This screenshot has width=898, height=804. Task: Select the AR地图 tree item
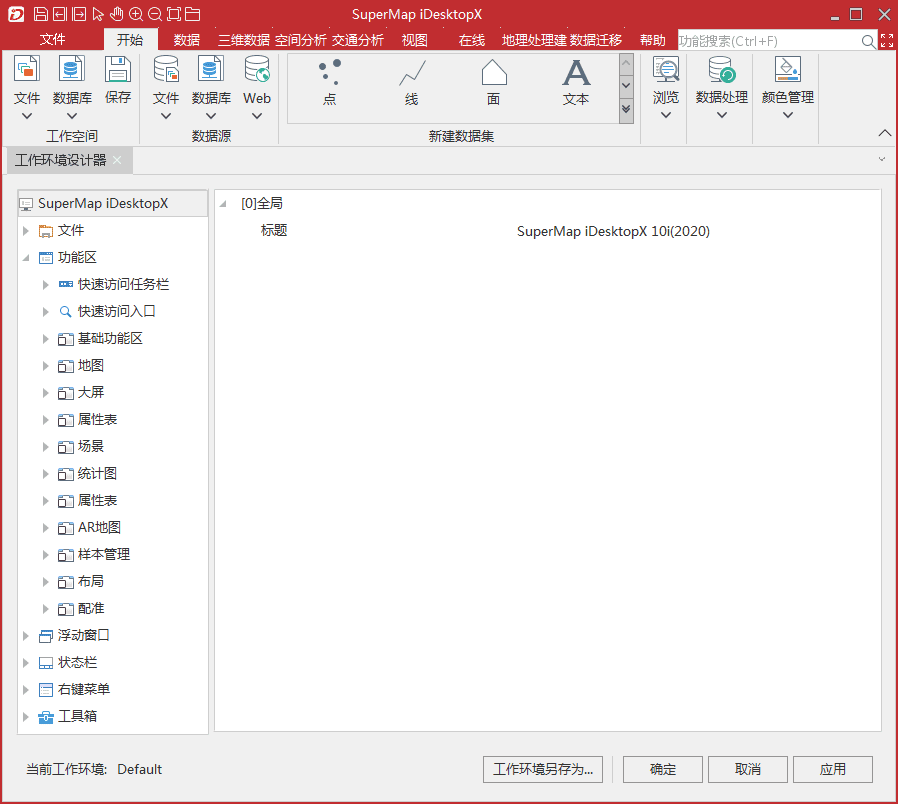(99, 527)
